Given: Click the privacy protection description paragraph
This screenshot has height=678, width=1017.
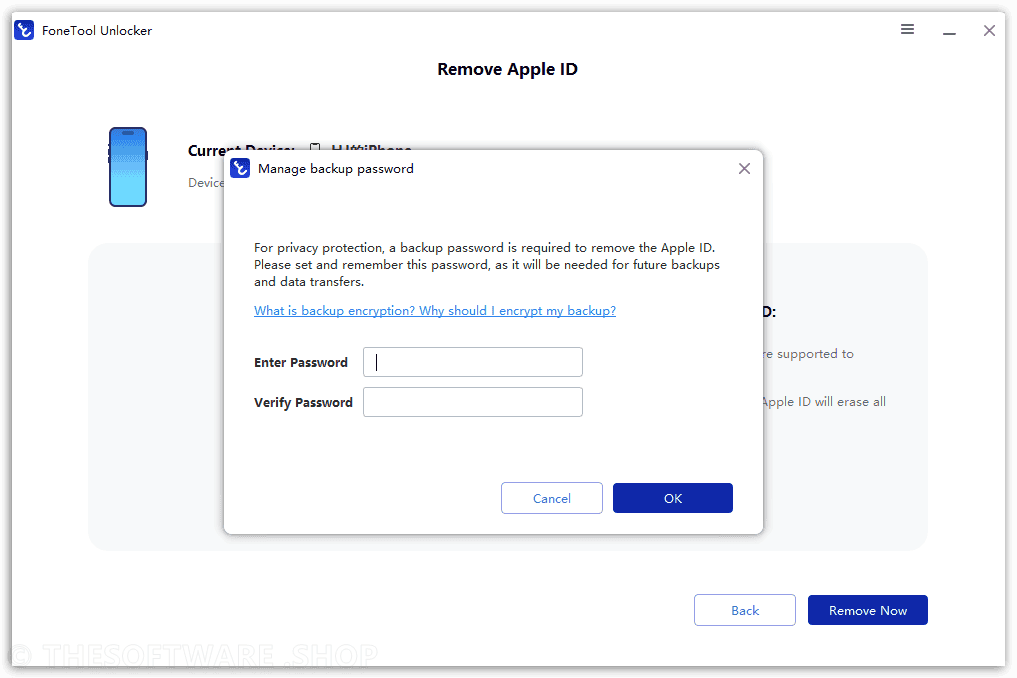Looking at the screenshot, I should pyautogui.click(x=487, y=265).
